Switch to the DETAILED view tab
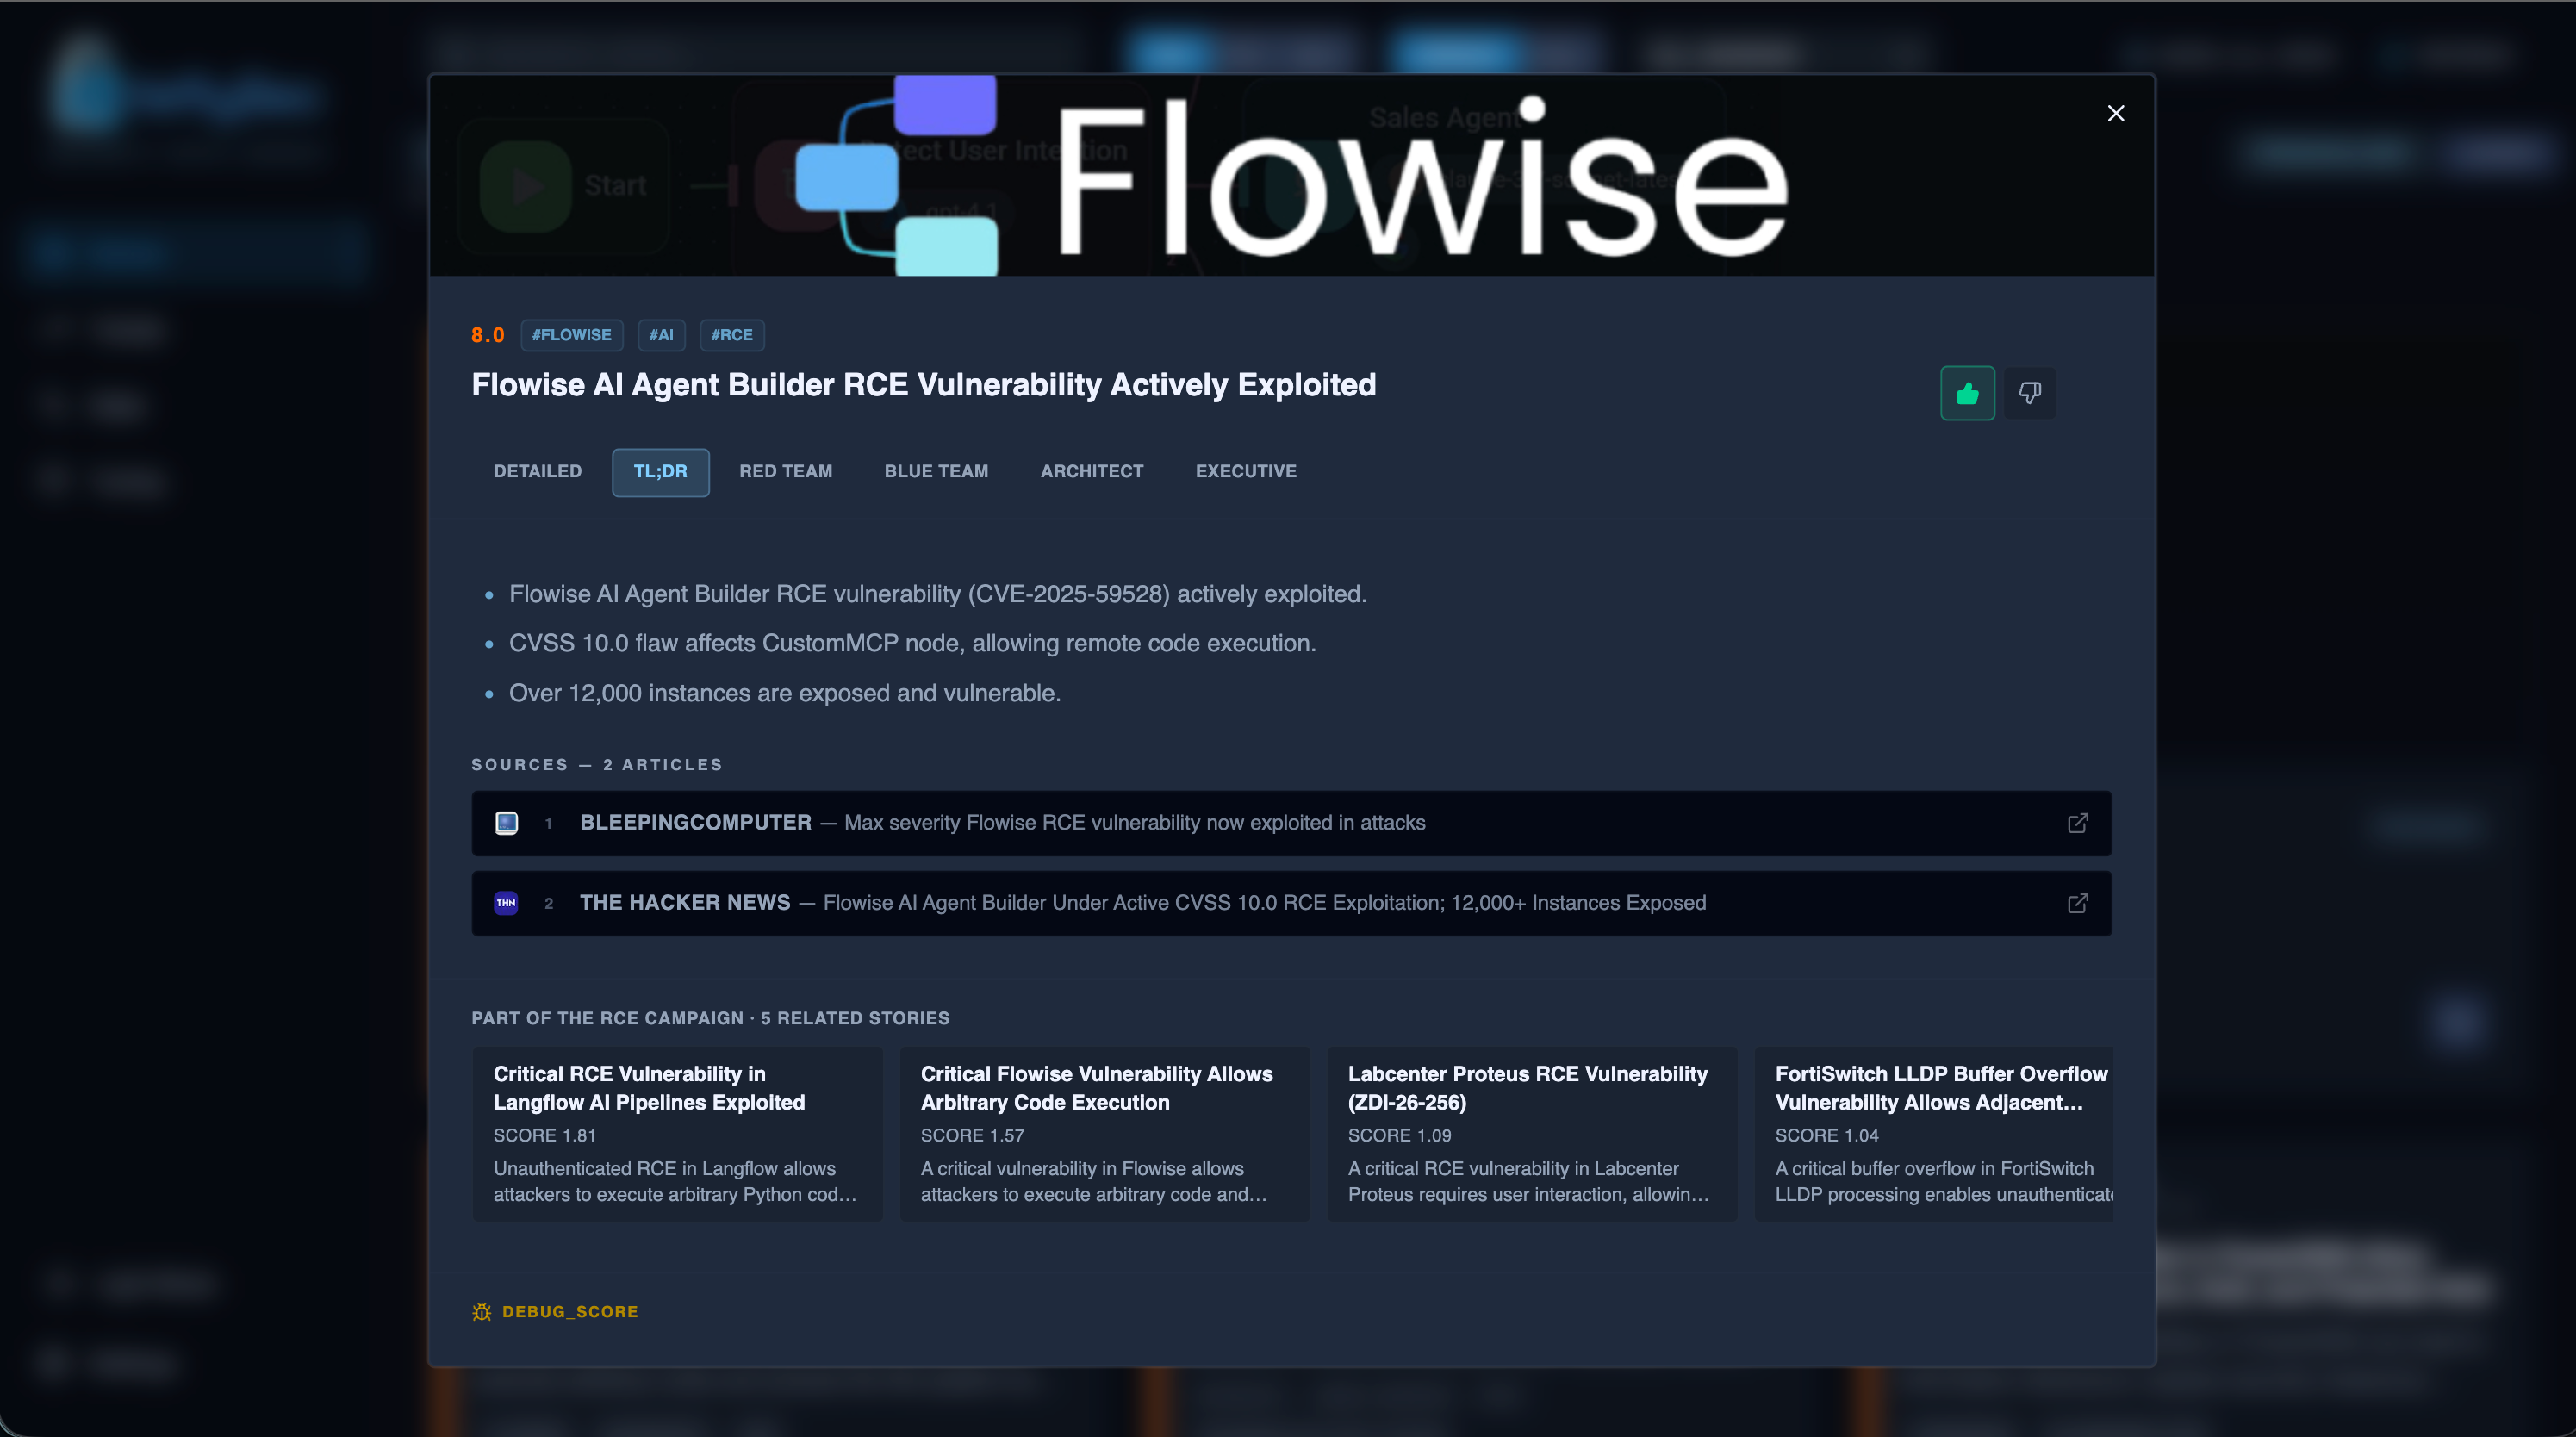This screenshot has height=1437, width=2576. 537,471
